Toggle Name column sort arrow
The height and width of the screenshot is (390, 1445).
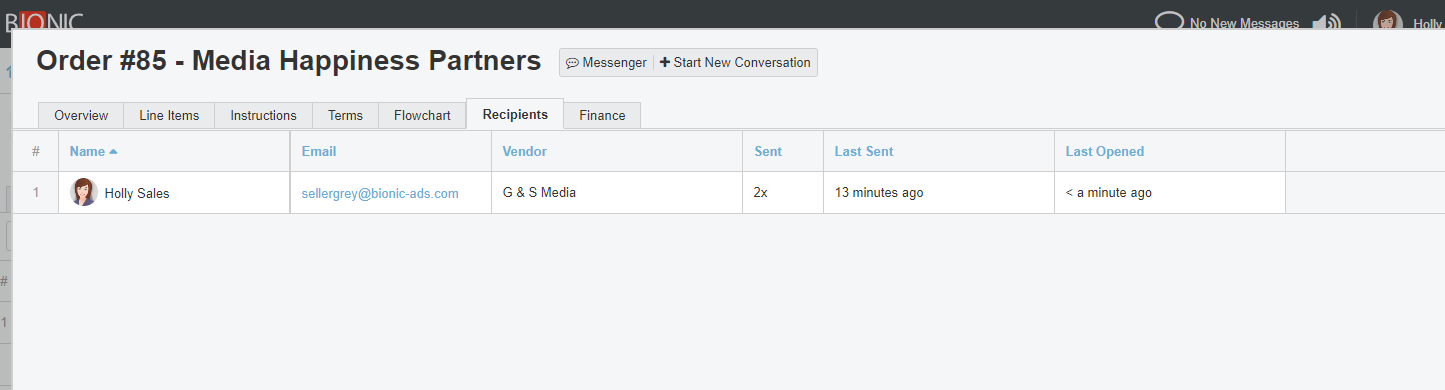tap(113, 152)
